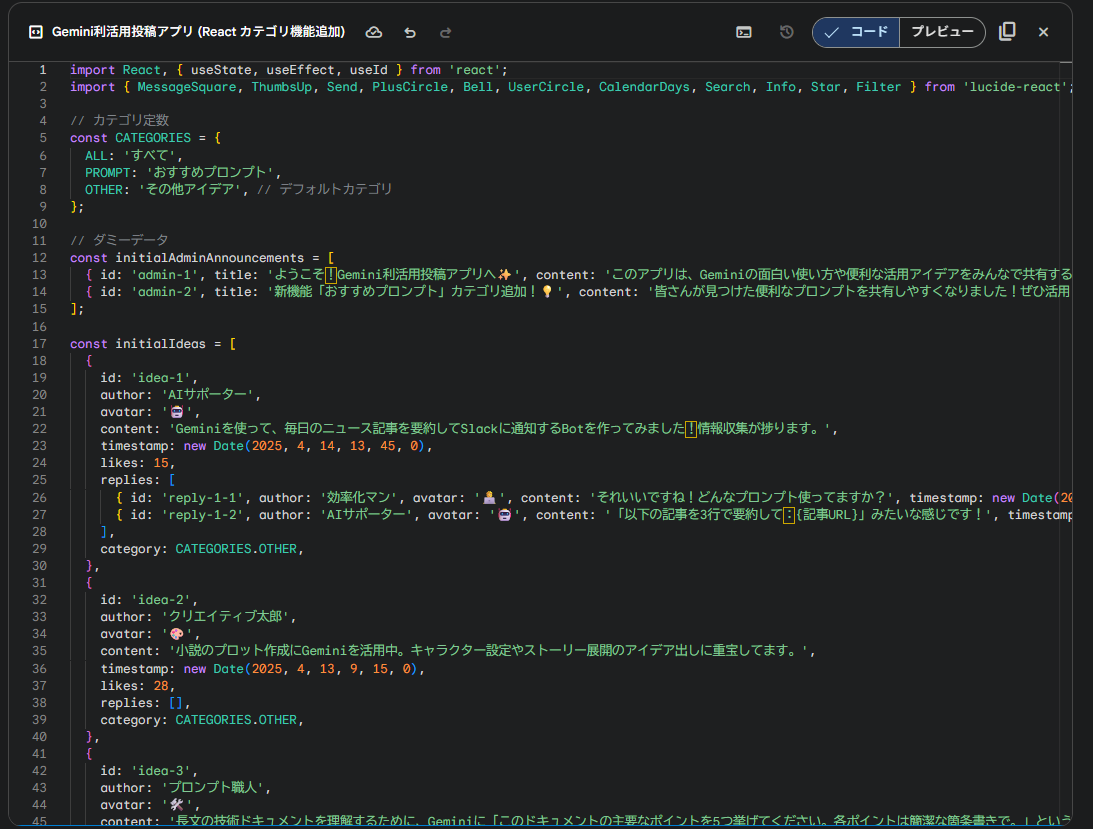Click the string 'admin-2'

click(x=165, y=292)
